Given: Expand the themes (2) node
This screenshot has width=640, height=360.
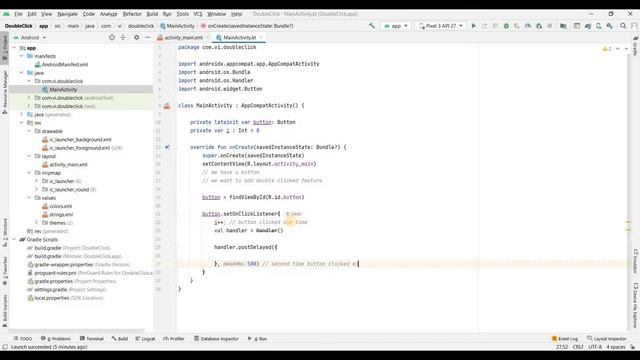Looking at the screenshot, I should [x=36, y=223].
